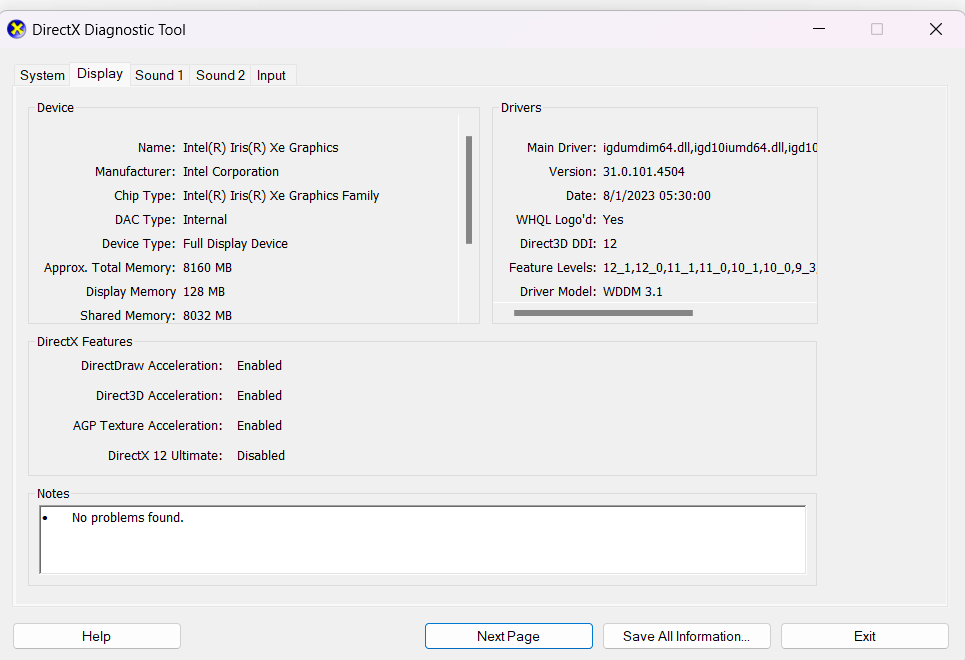
Task: Click the driver Date value 8/1/2023 05:30:00
Action: tap(657, 196)
